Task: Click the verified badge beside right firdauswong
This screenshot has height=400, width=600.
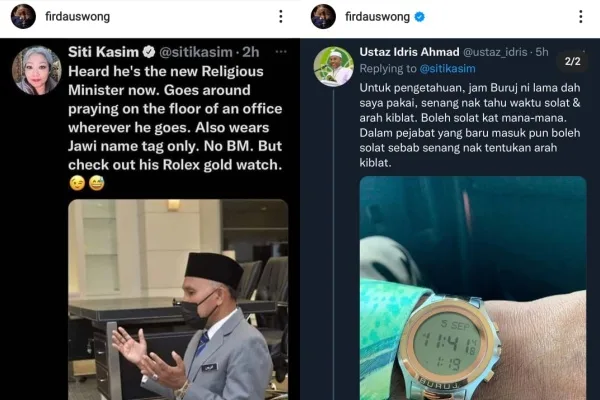Action: 420,17
